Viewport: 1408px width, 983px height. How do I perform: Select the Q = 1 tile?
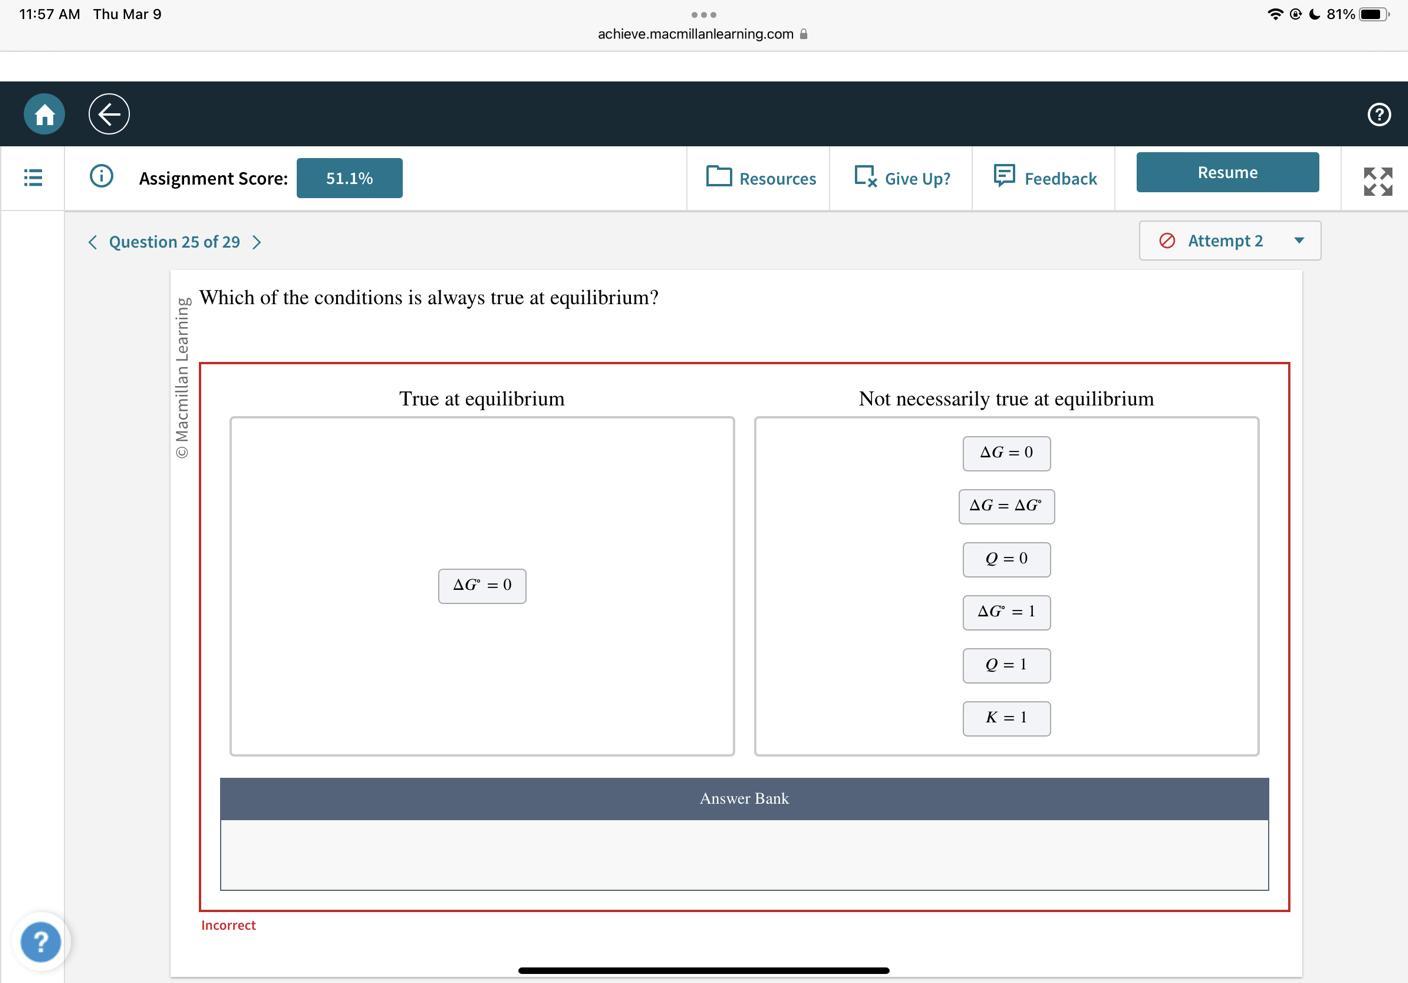click(1006, 665)
